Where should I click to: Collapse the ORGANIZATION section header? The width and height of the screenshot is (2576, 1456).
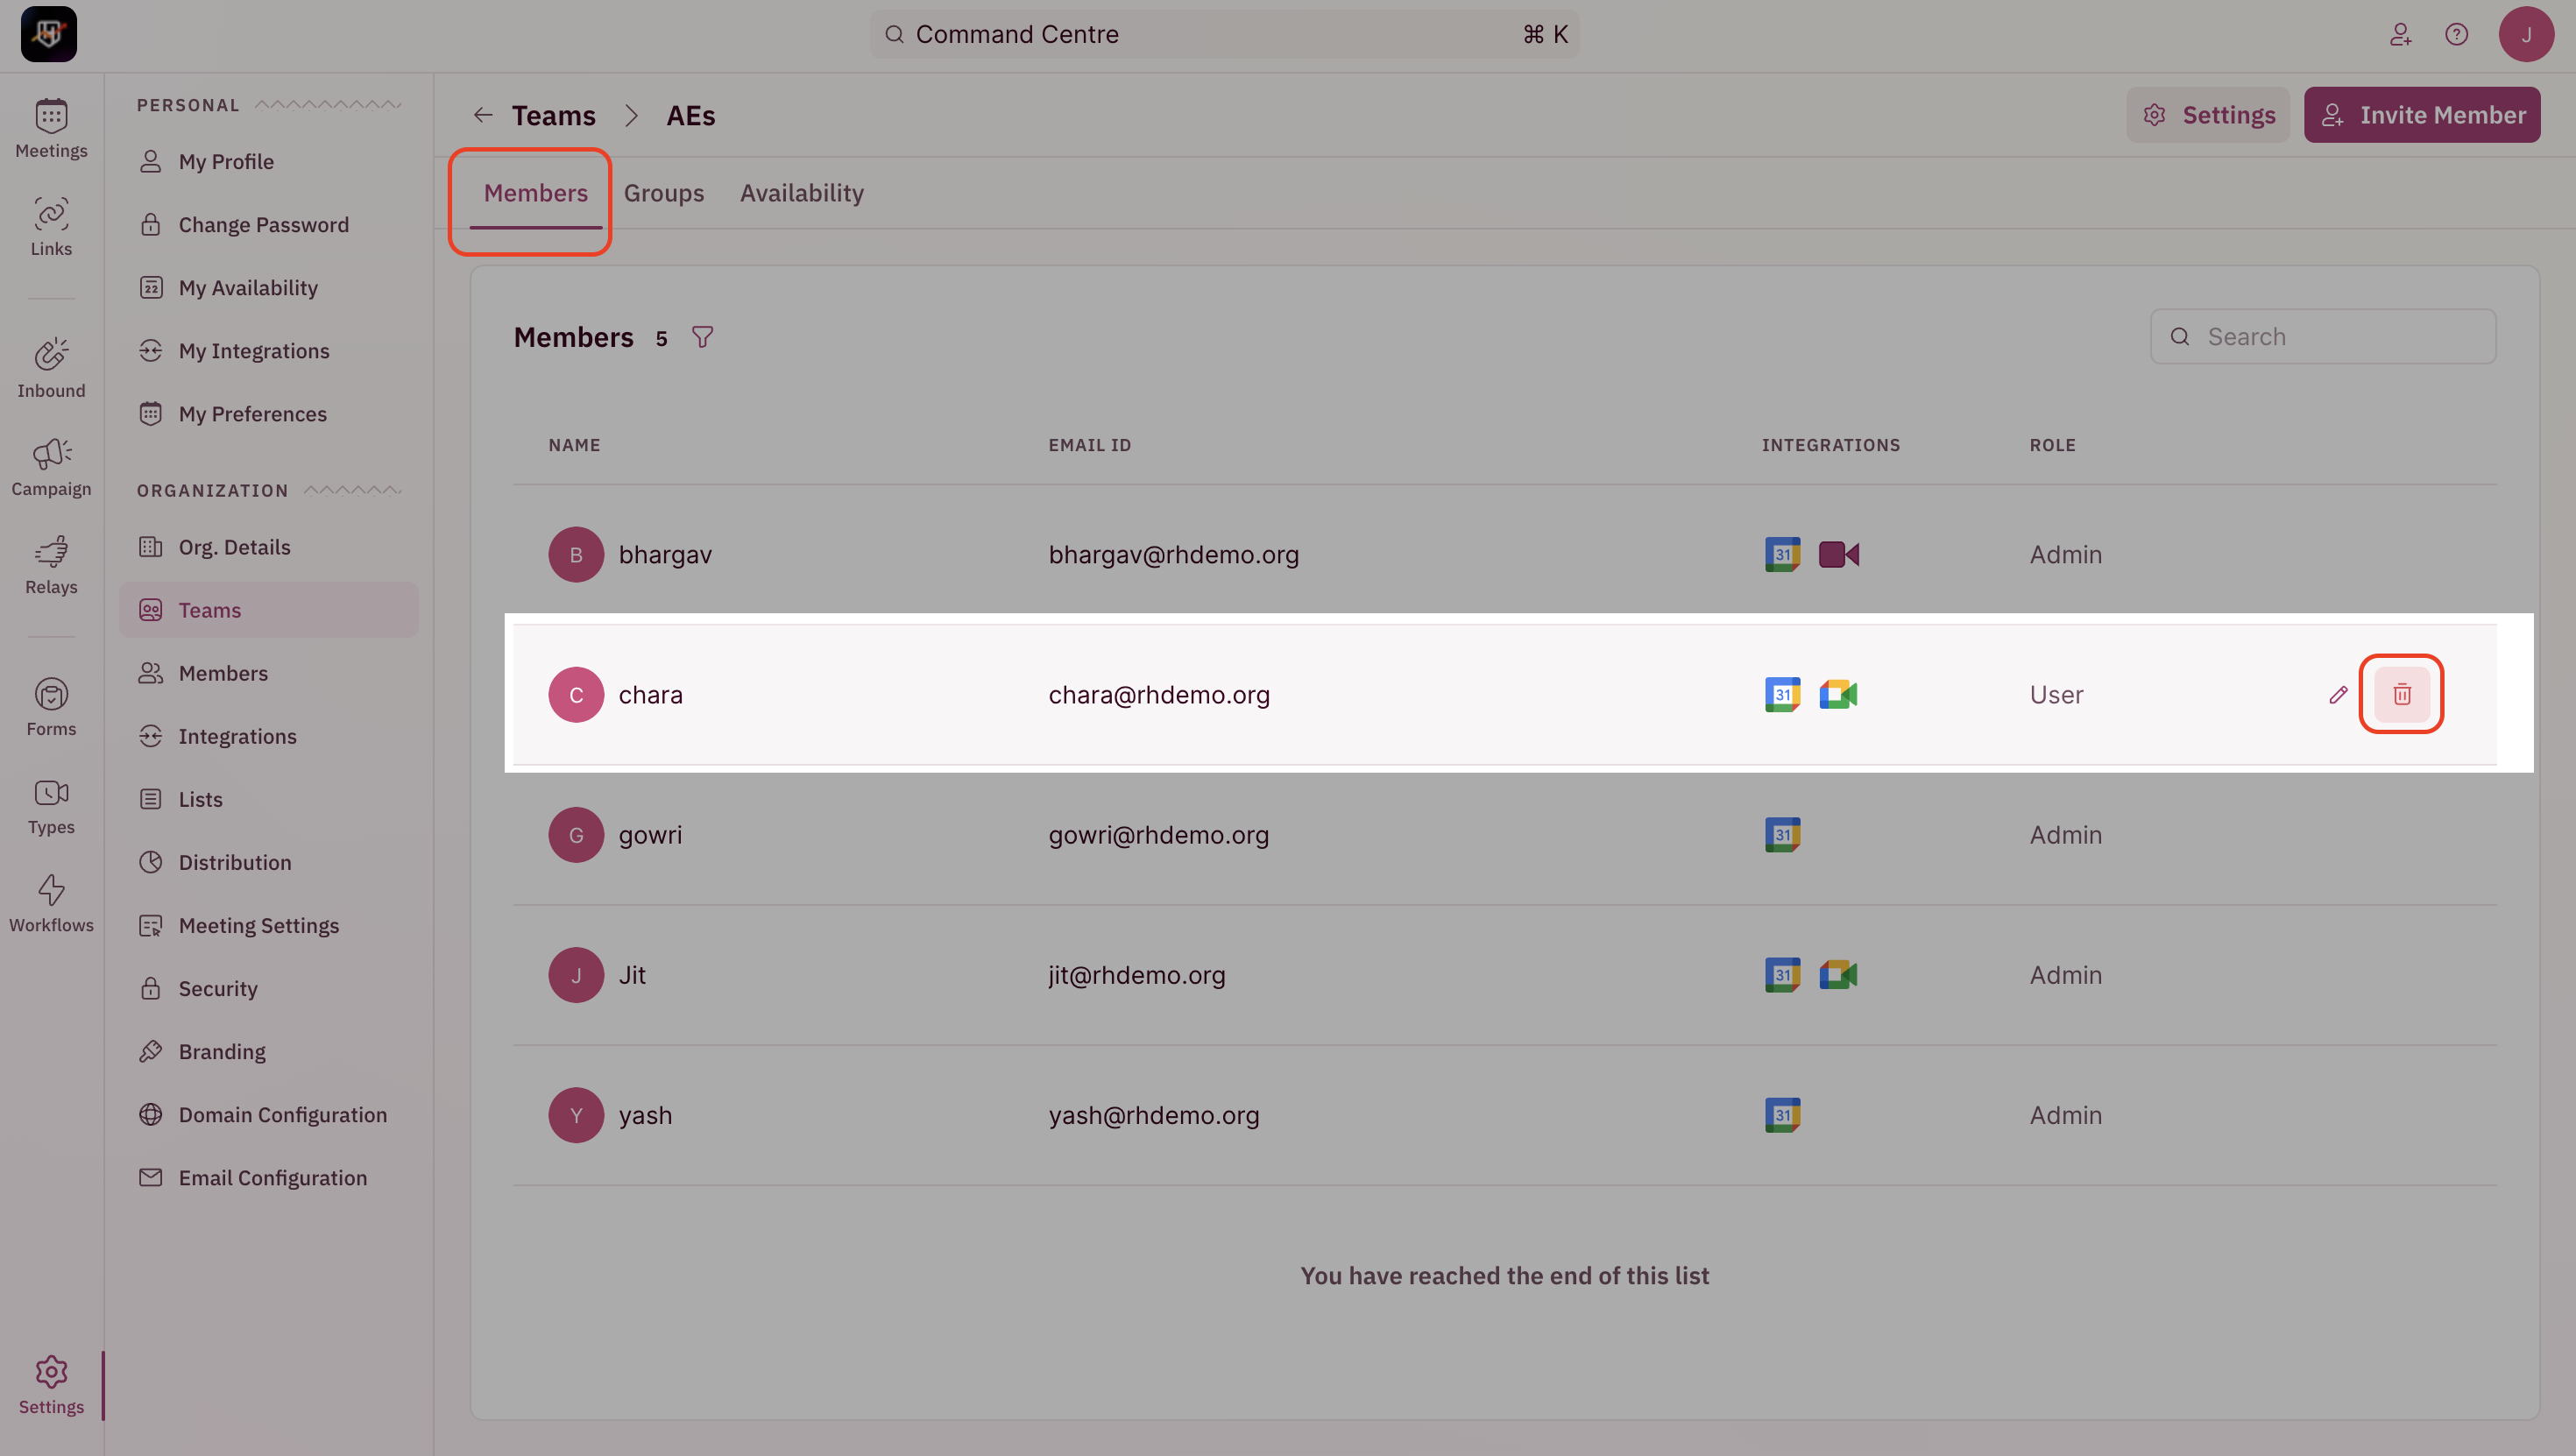pos(269,490)
